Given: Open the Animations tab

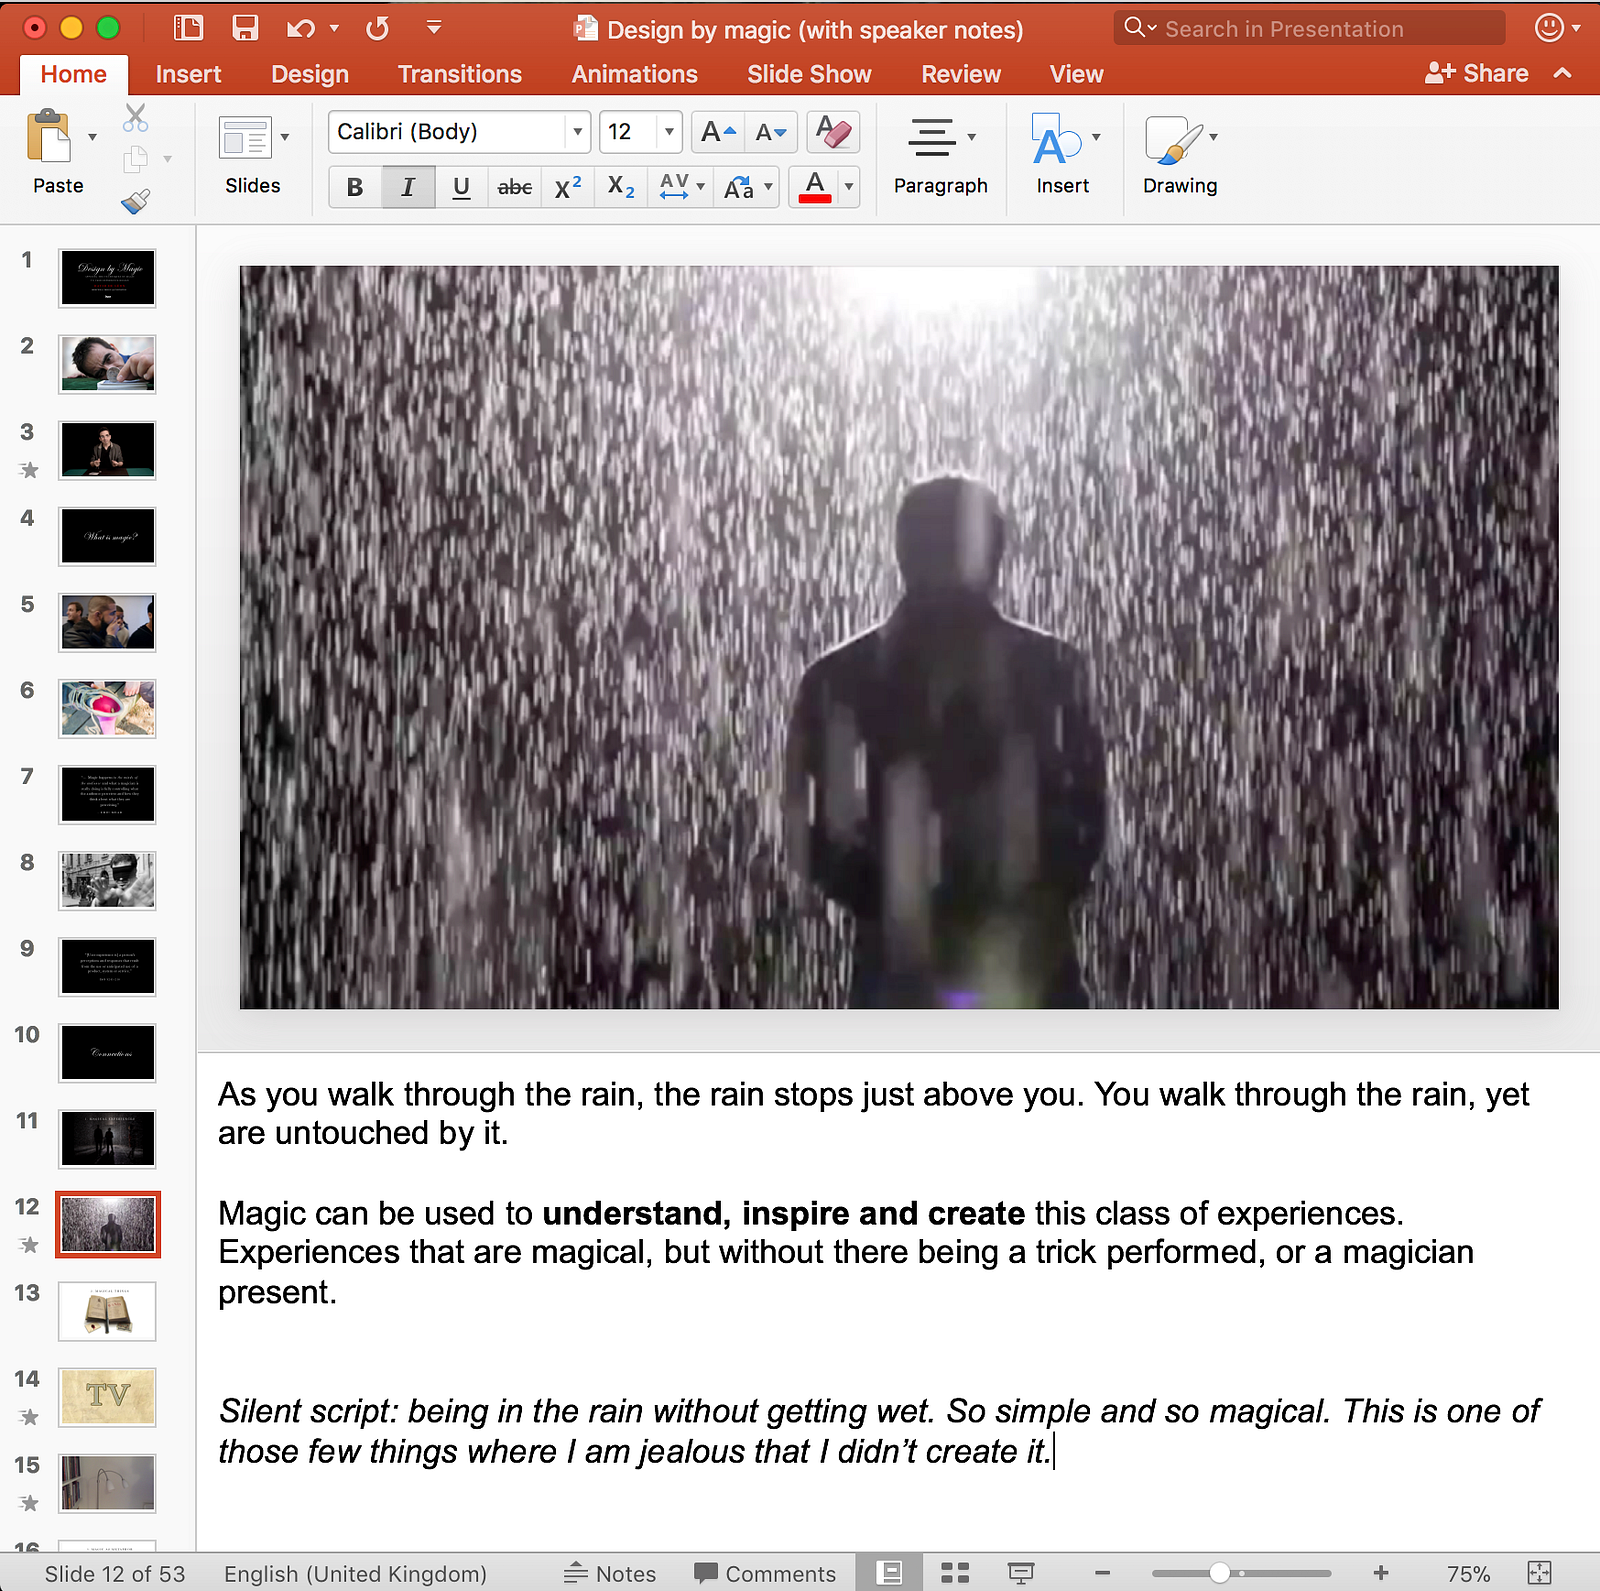Looking at the screenshot, I should (635, 74).
